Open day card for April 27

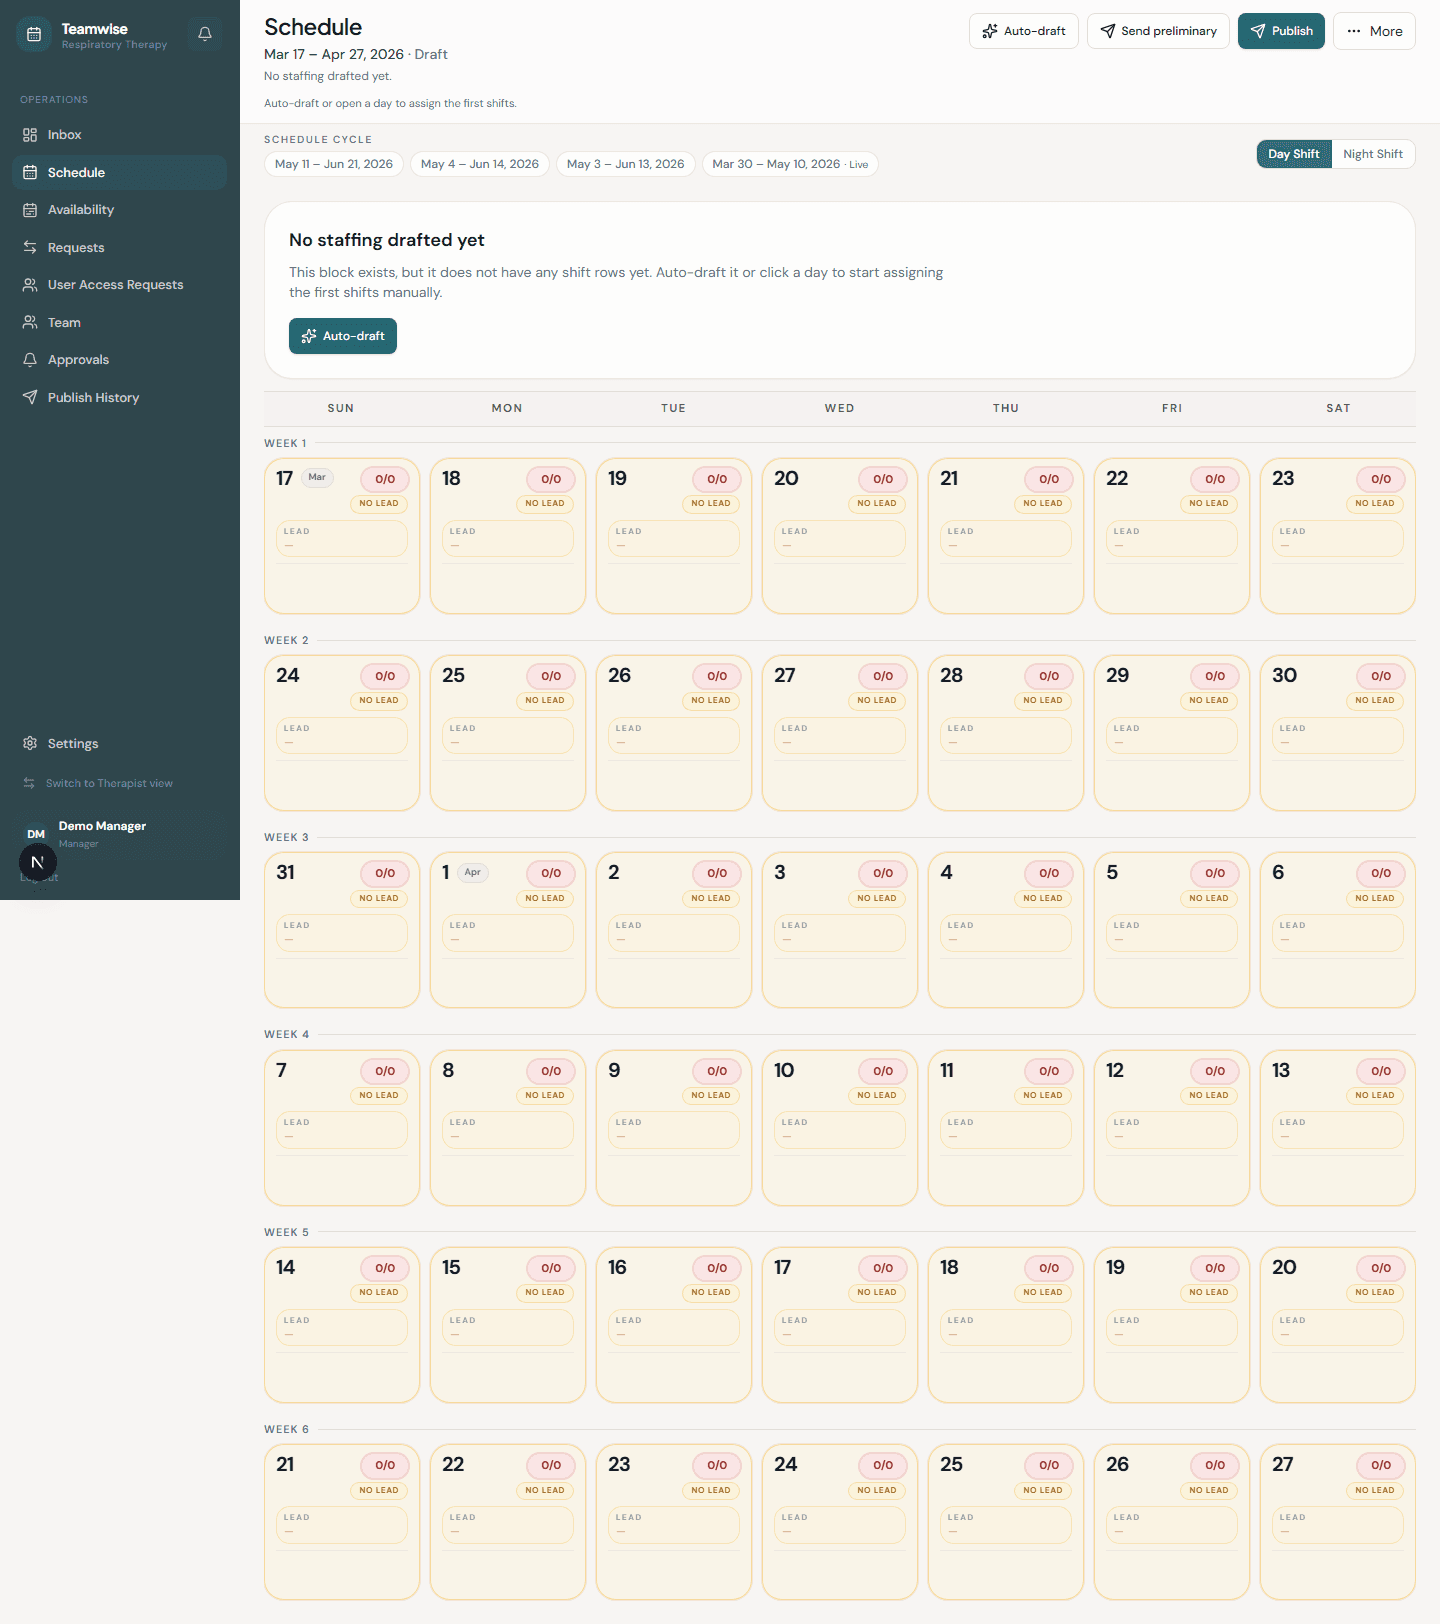click(x=1338, y=1522)
